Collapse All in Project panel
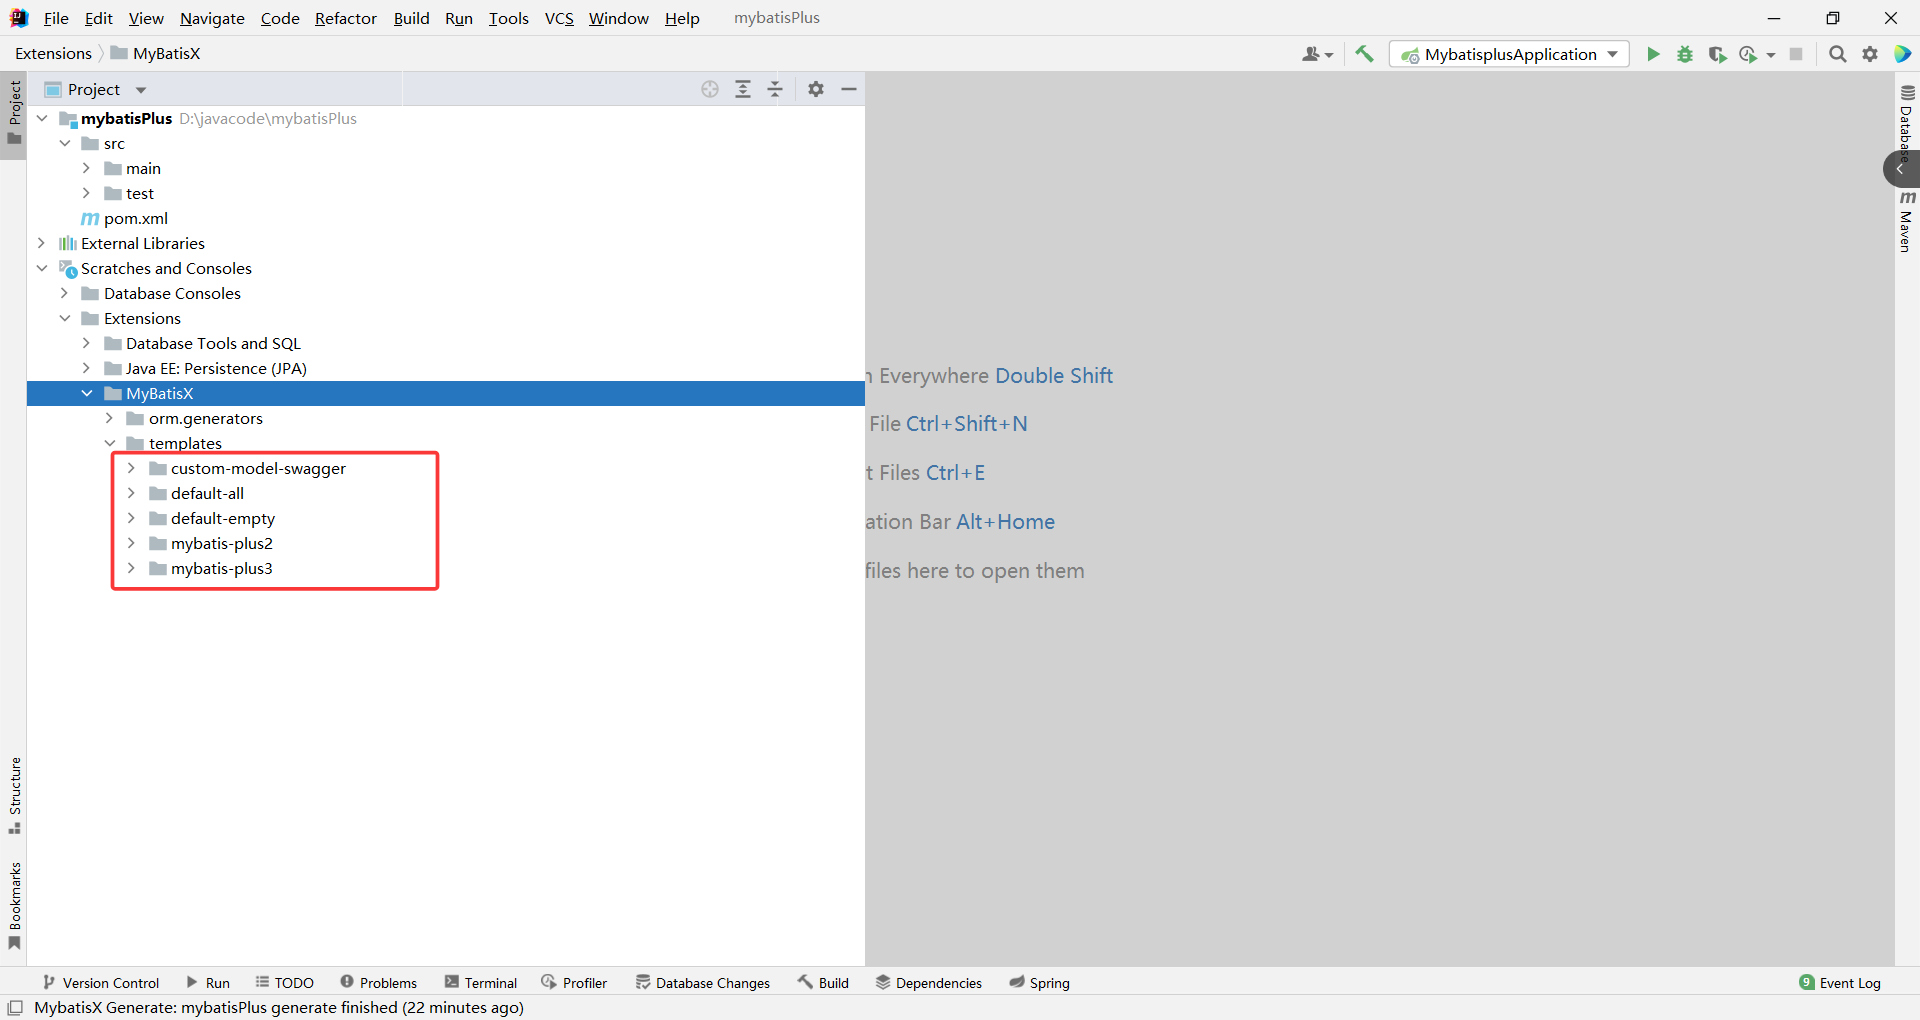 775,89
